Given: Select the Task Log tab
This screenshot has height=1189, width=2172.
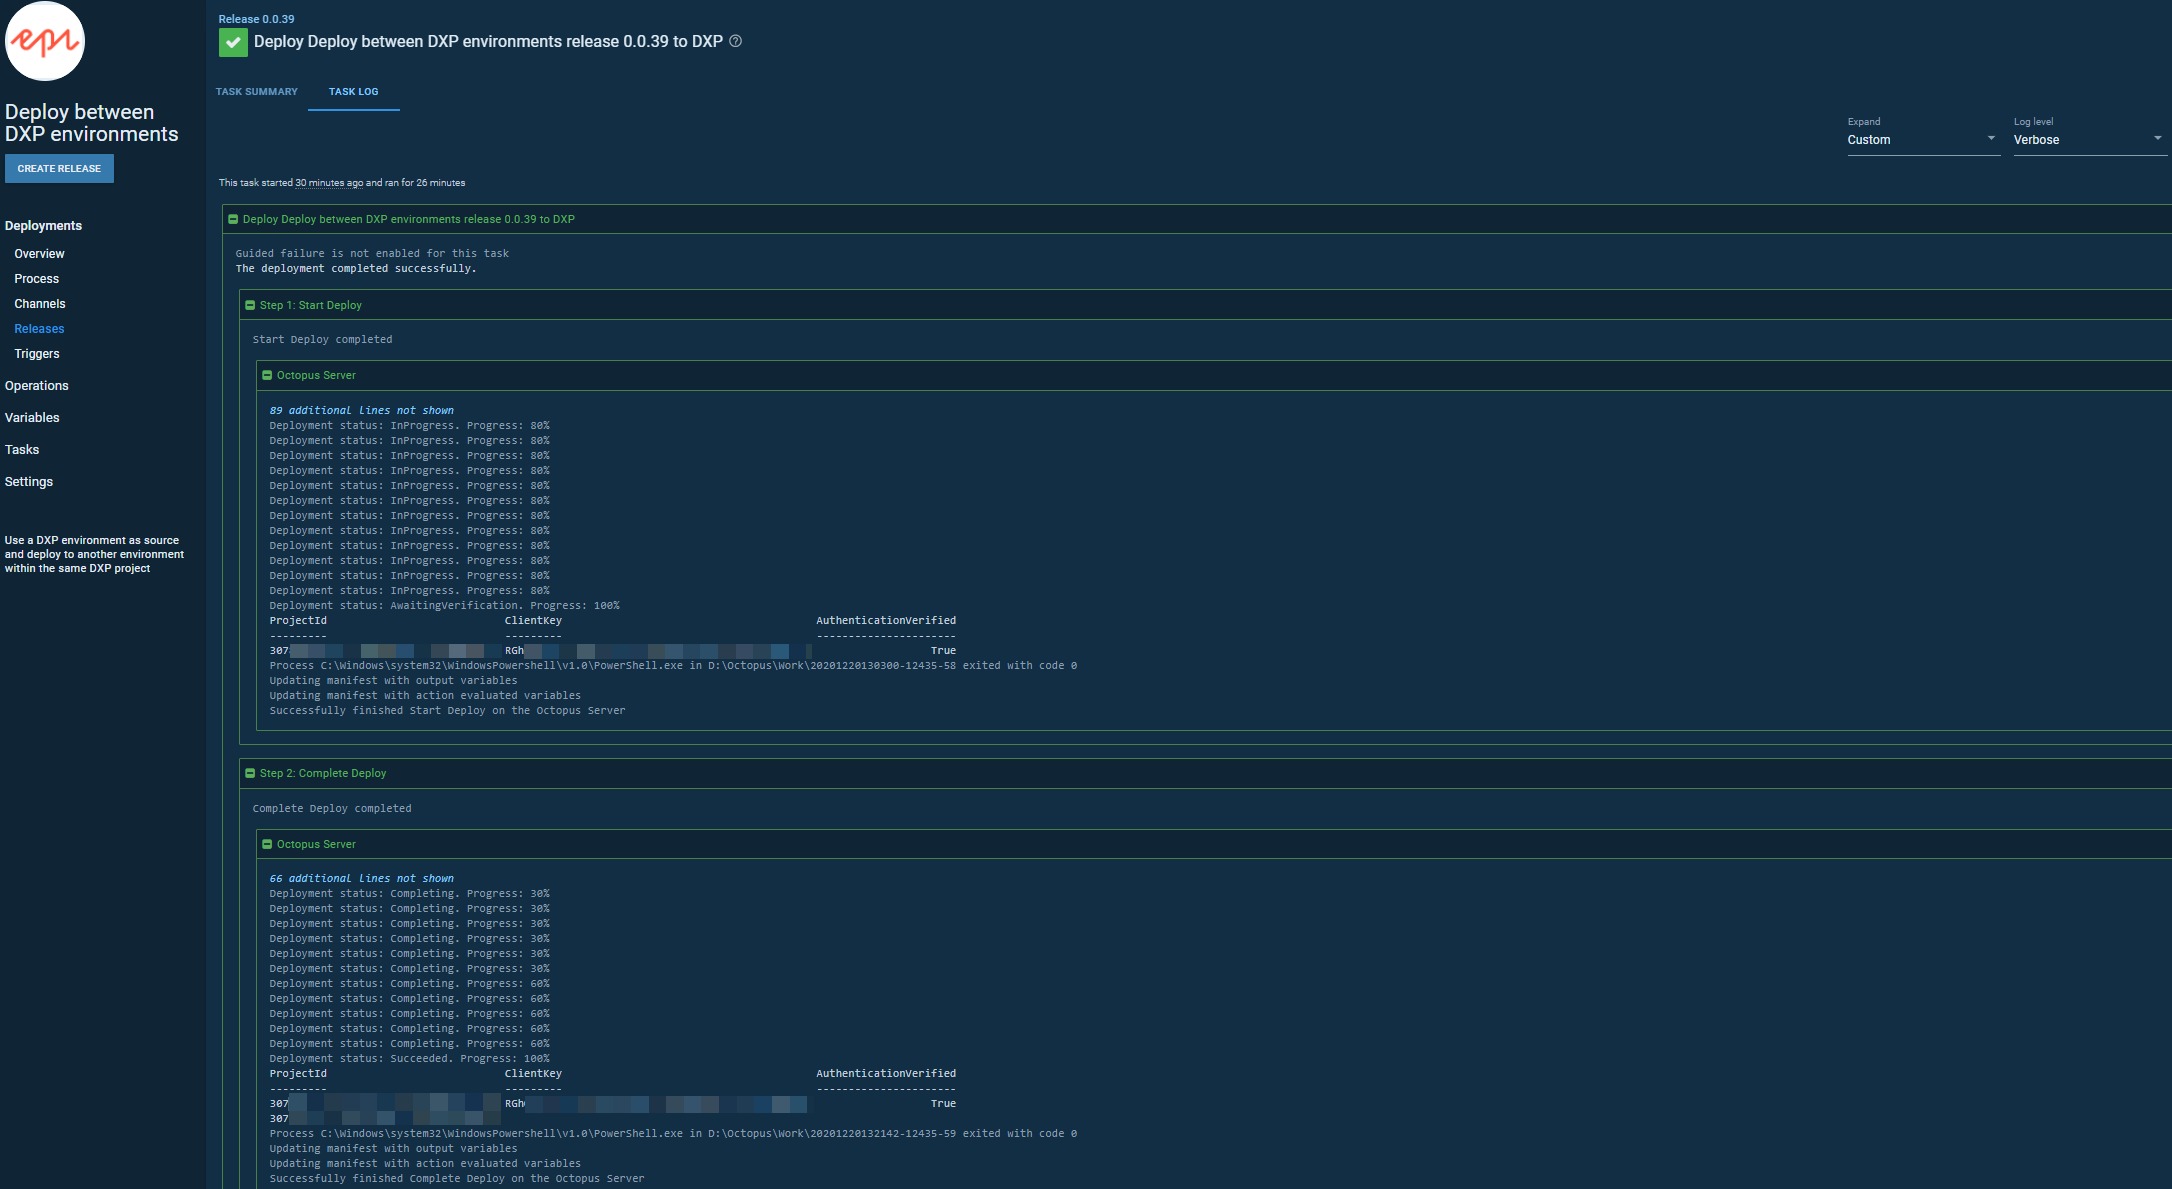Looking at the screenshot, I should coord(354,92).
